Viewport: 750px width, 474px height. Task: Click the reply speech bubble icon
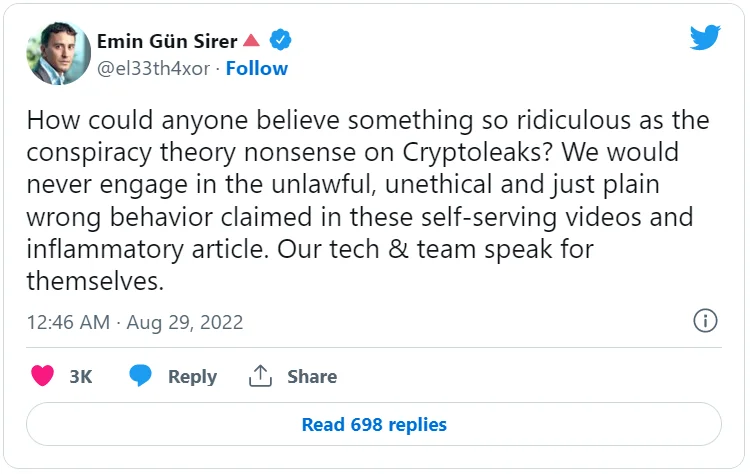[x=141, y=376]
